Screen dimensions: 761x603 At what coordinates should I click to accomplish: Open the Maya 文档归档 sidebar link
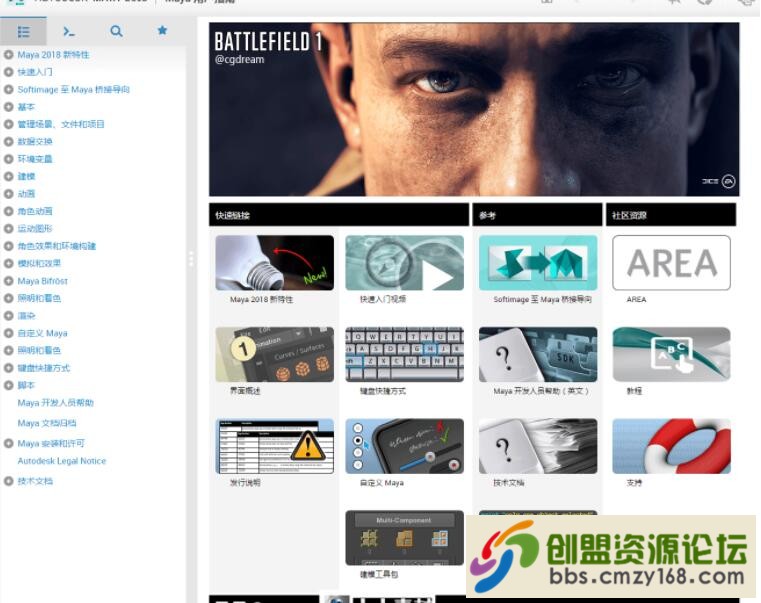[47, 423]
